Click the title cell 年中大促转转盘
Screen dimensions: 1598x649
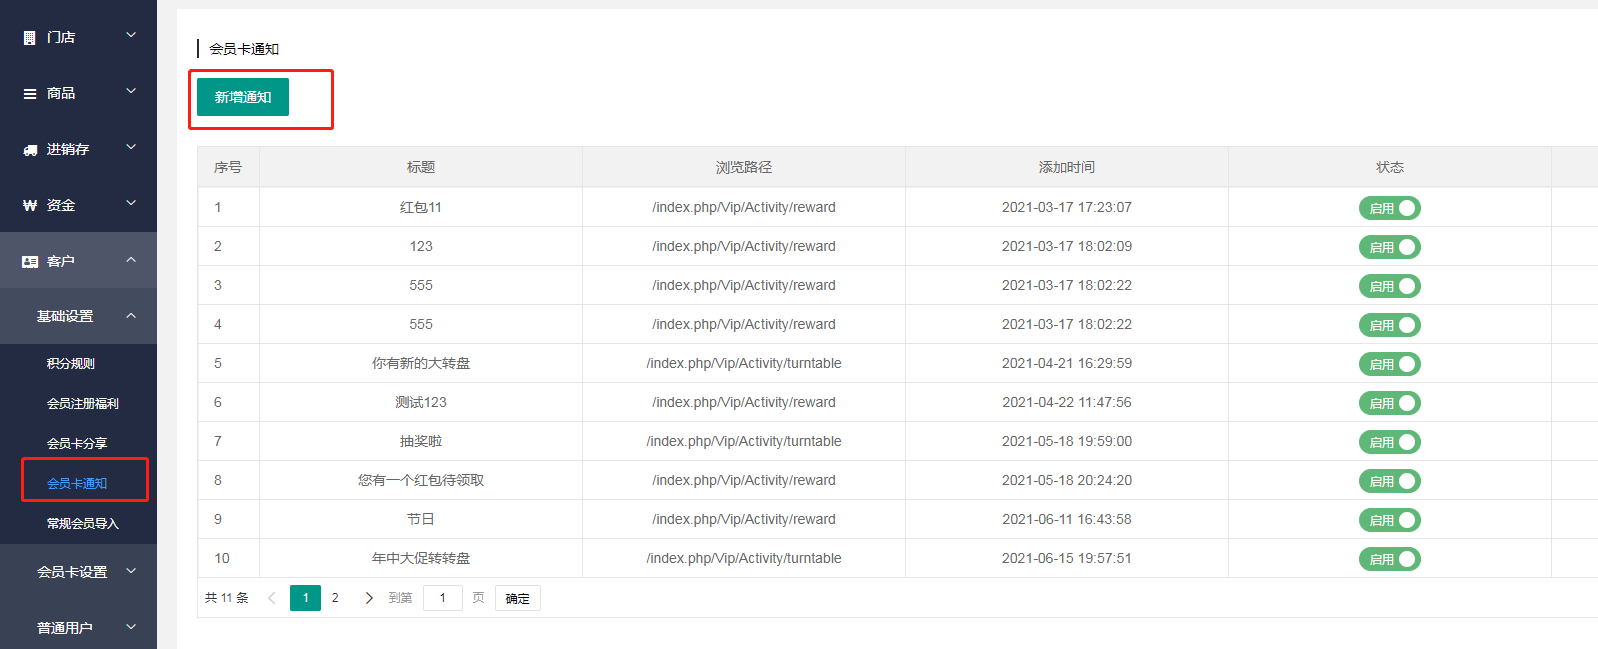coord(421,558)
